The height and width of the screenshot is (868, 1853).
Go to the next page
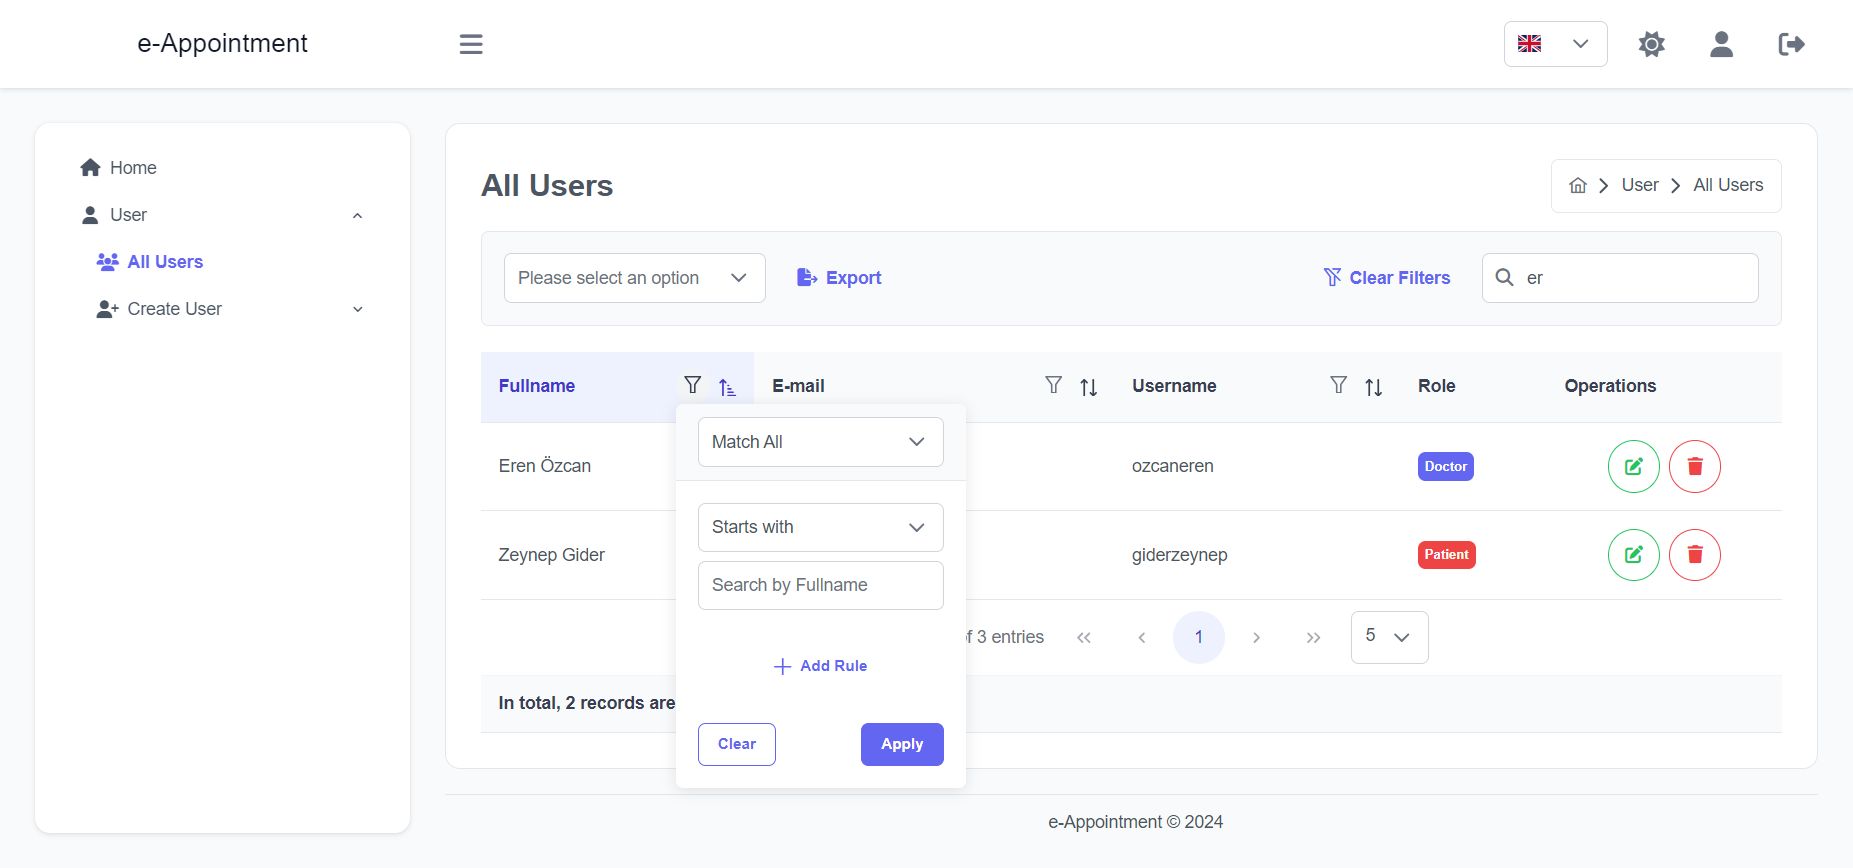[1256, 637]
